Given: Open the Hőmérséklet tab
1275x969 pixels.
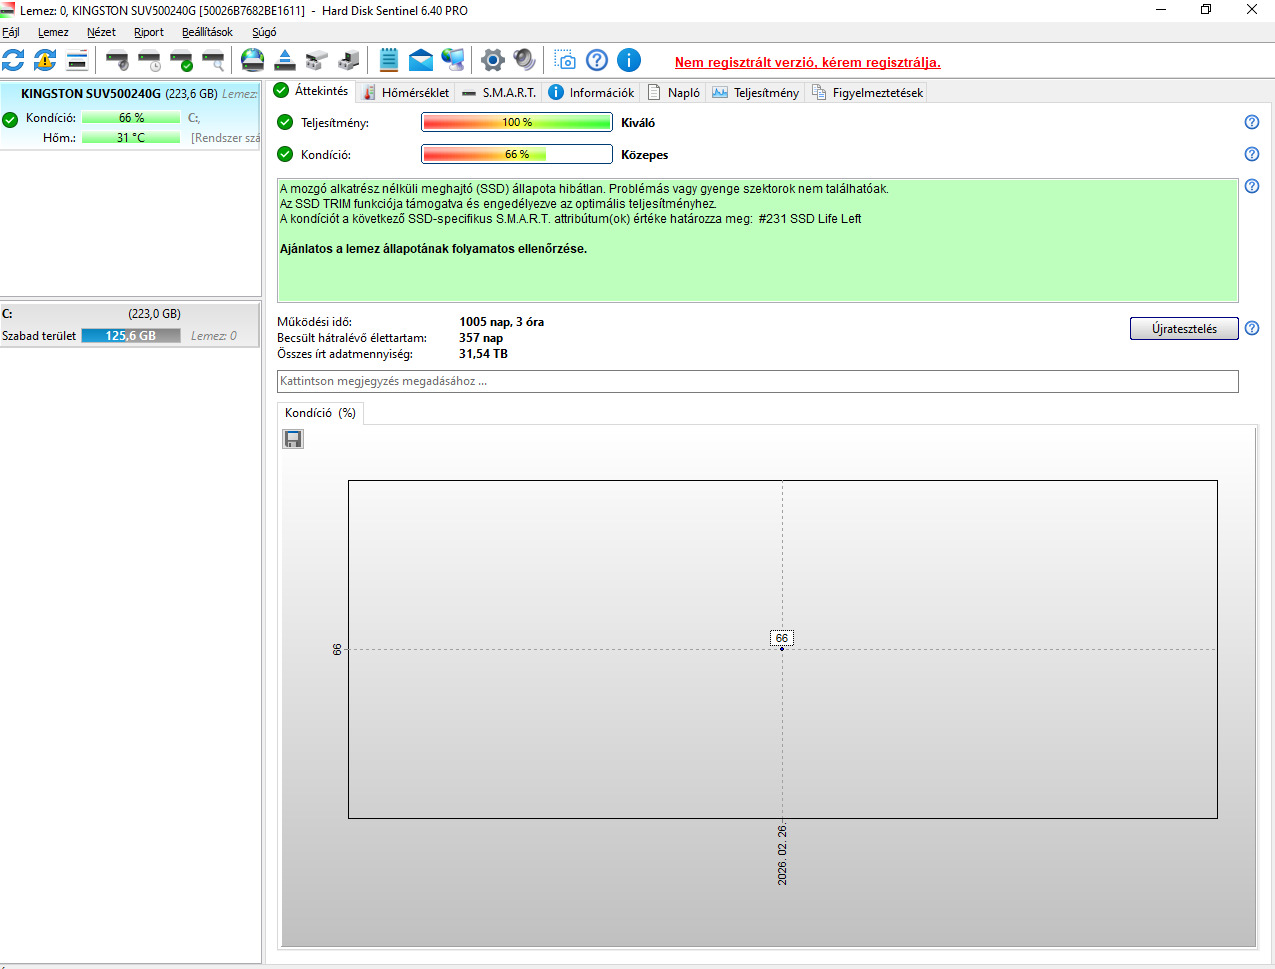Looking at the screenshot, I should [x=405, y=92].
